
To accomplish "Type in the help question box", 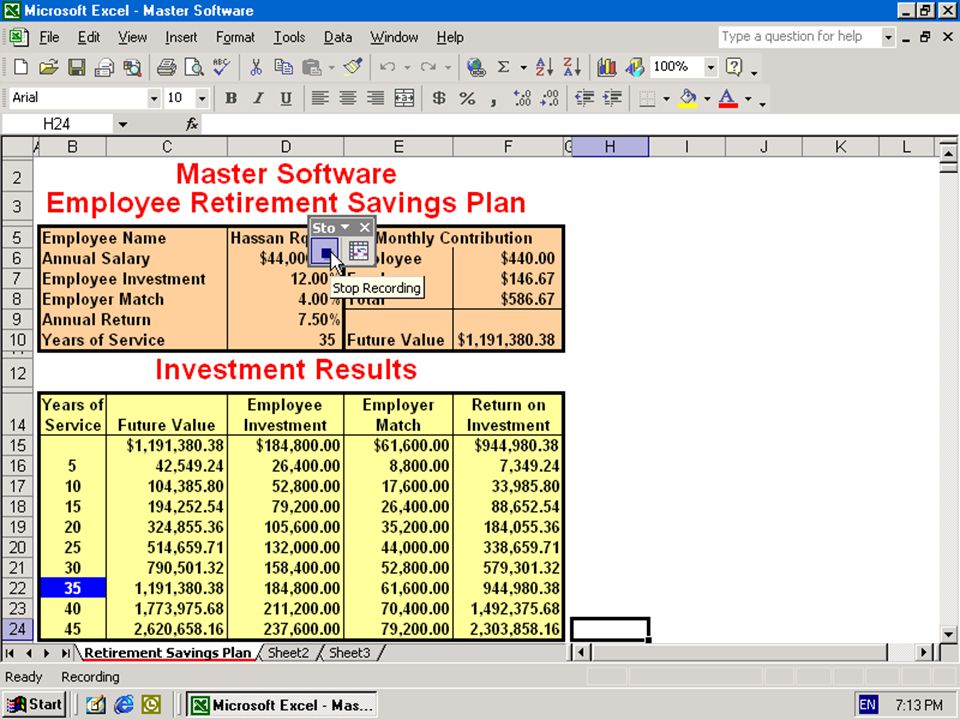I will coord(800,37).
